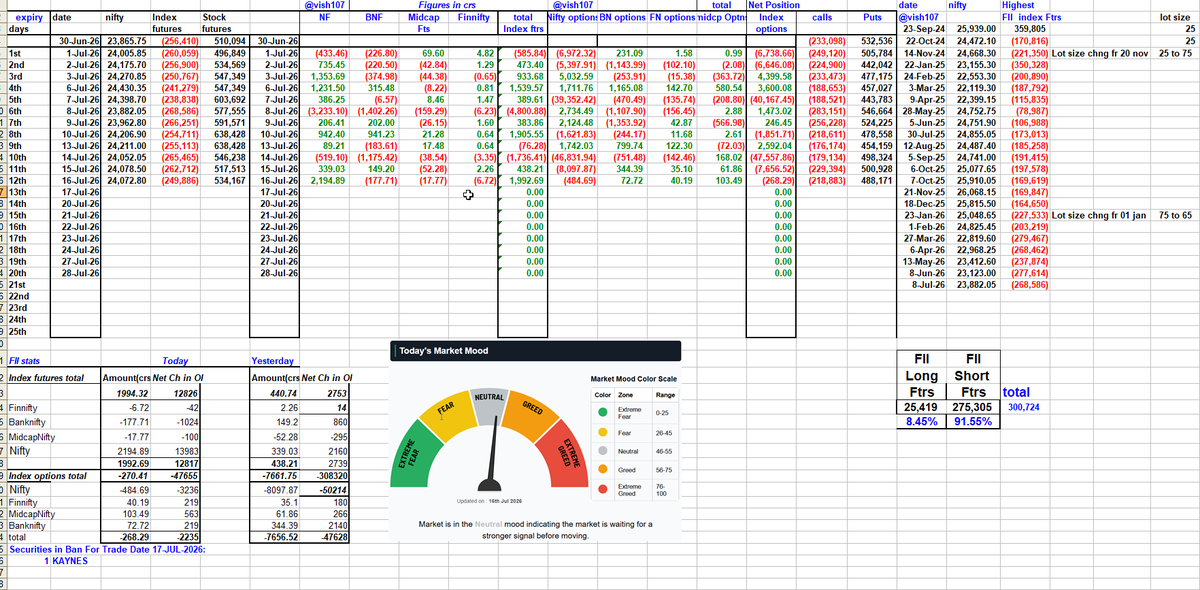The width and height of the screenshot is (1200, 590).
Task: Select the 'Puts' column header
Action: pos(871,17)
